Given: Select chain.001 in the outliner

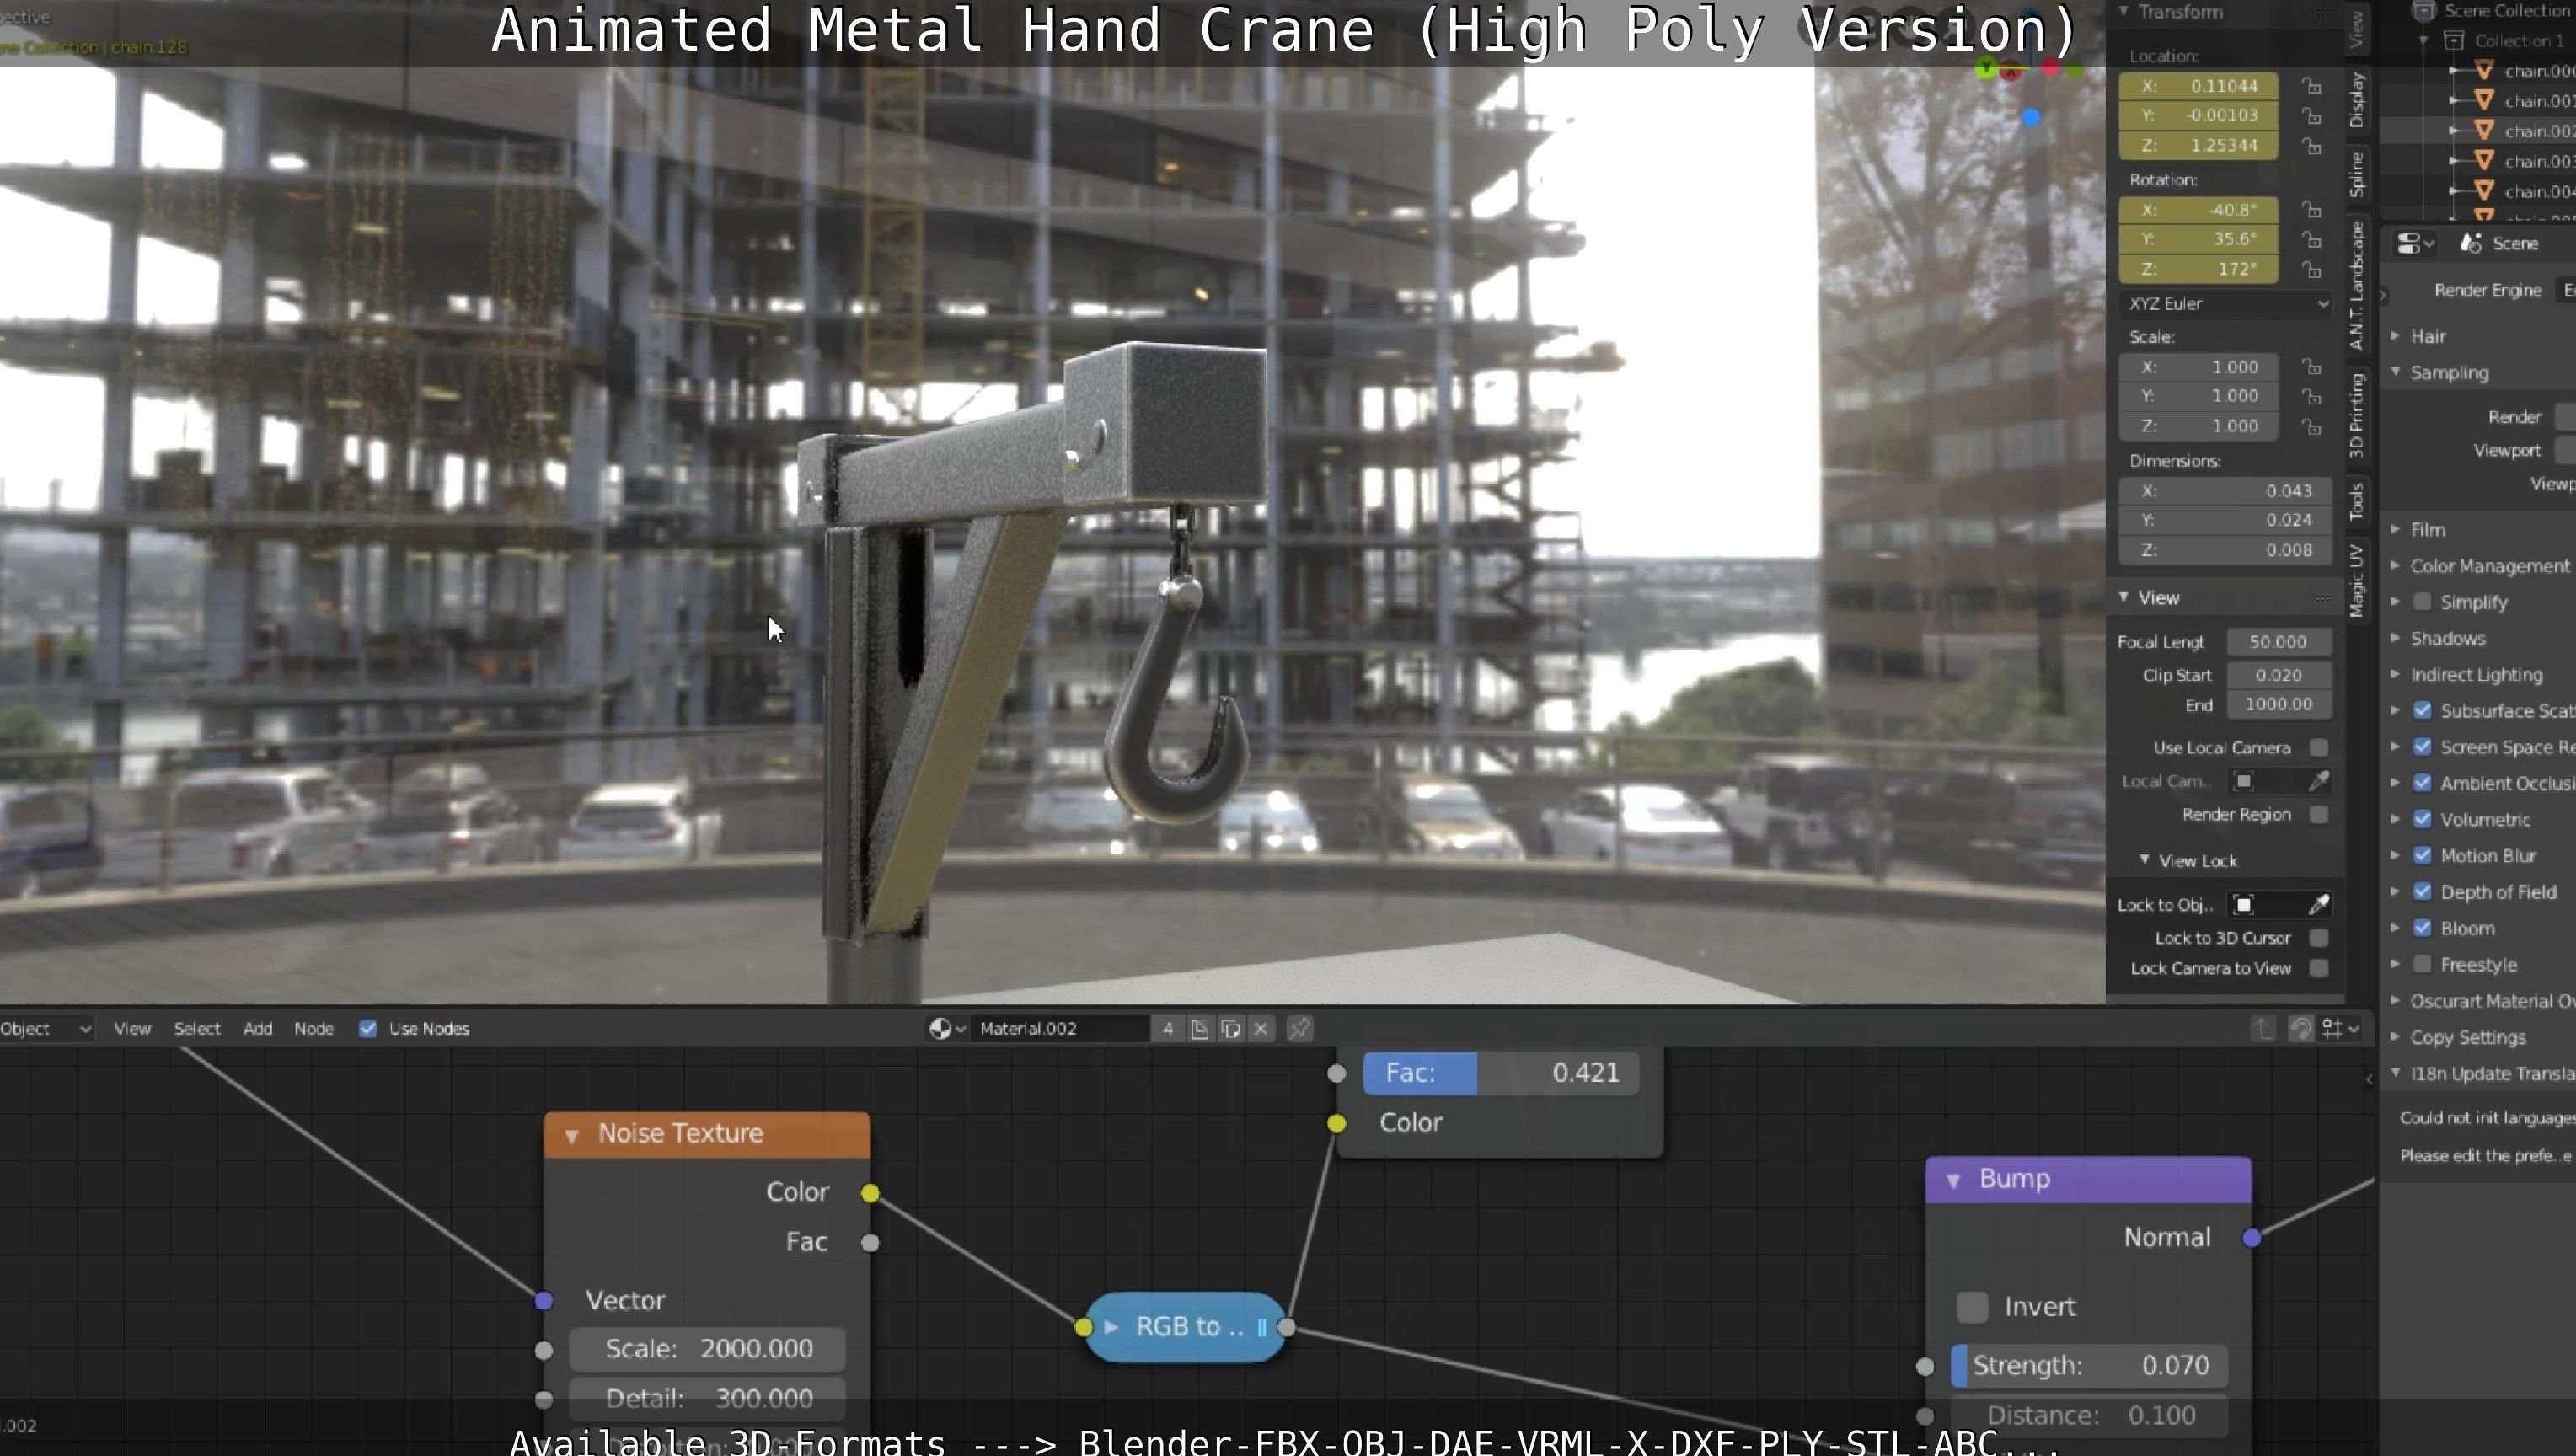Looking at the screenshot, I should coord(2538,100).
